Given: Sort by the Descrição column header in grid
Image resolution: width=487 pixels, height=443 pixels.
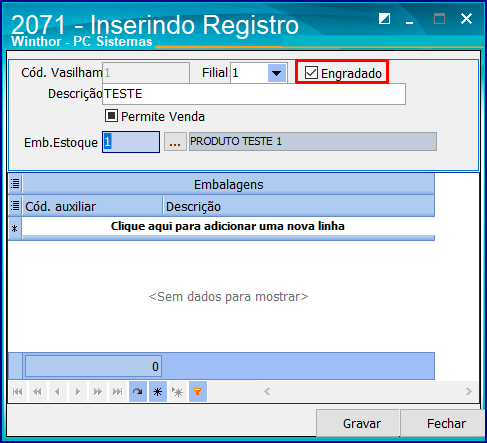Looking at the screenshot, I should (x=299, y=206).
